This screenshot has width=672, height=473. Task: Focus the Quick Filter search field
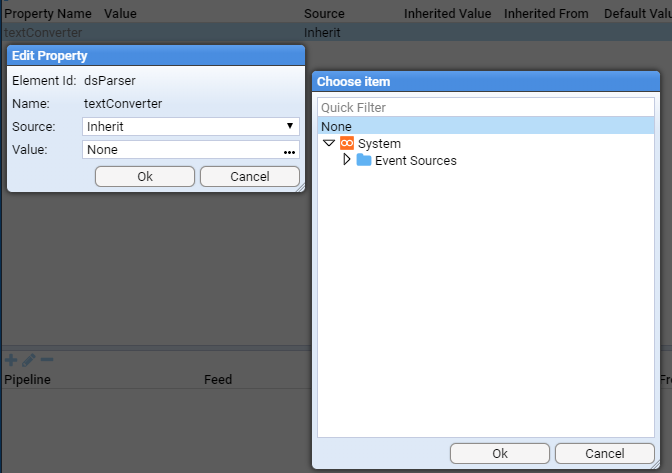point(490,107)
